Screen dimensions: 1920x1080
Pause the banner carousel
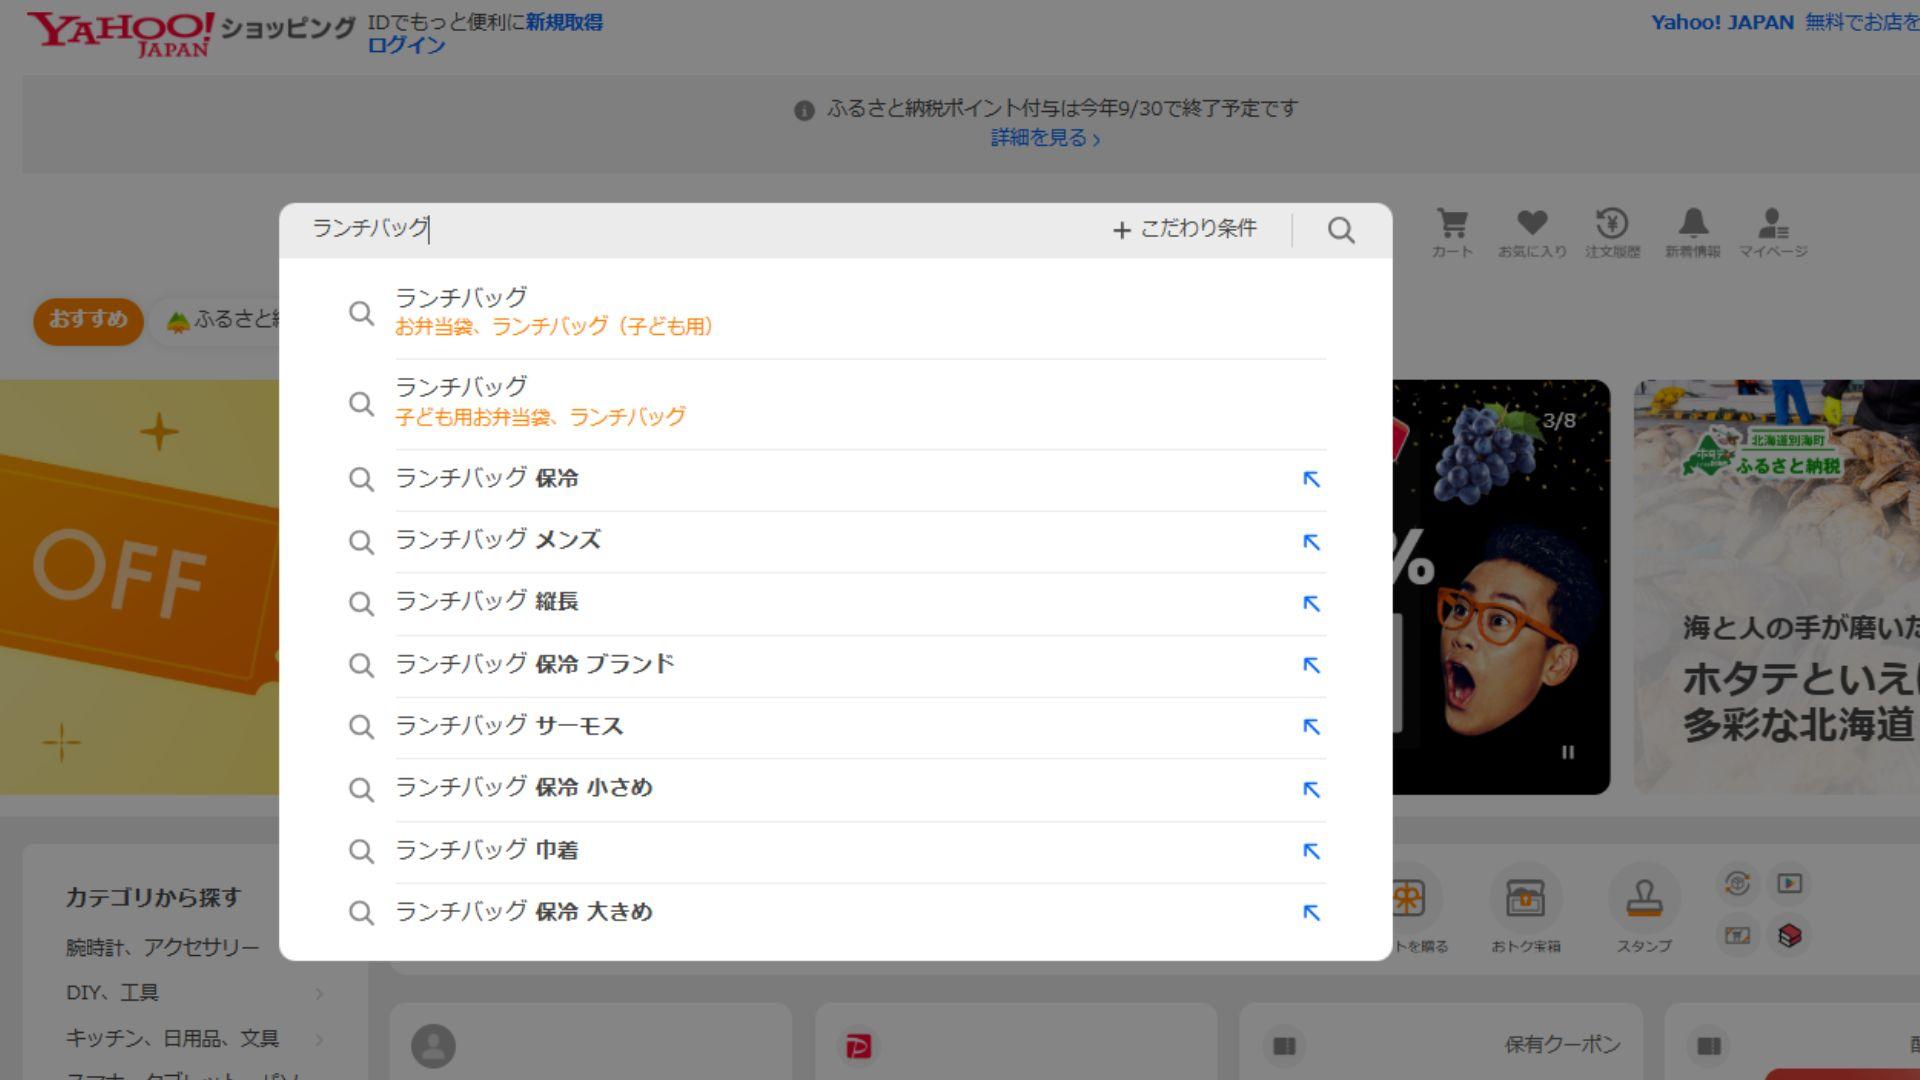tap(1568, 752)
